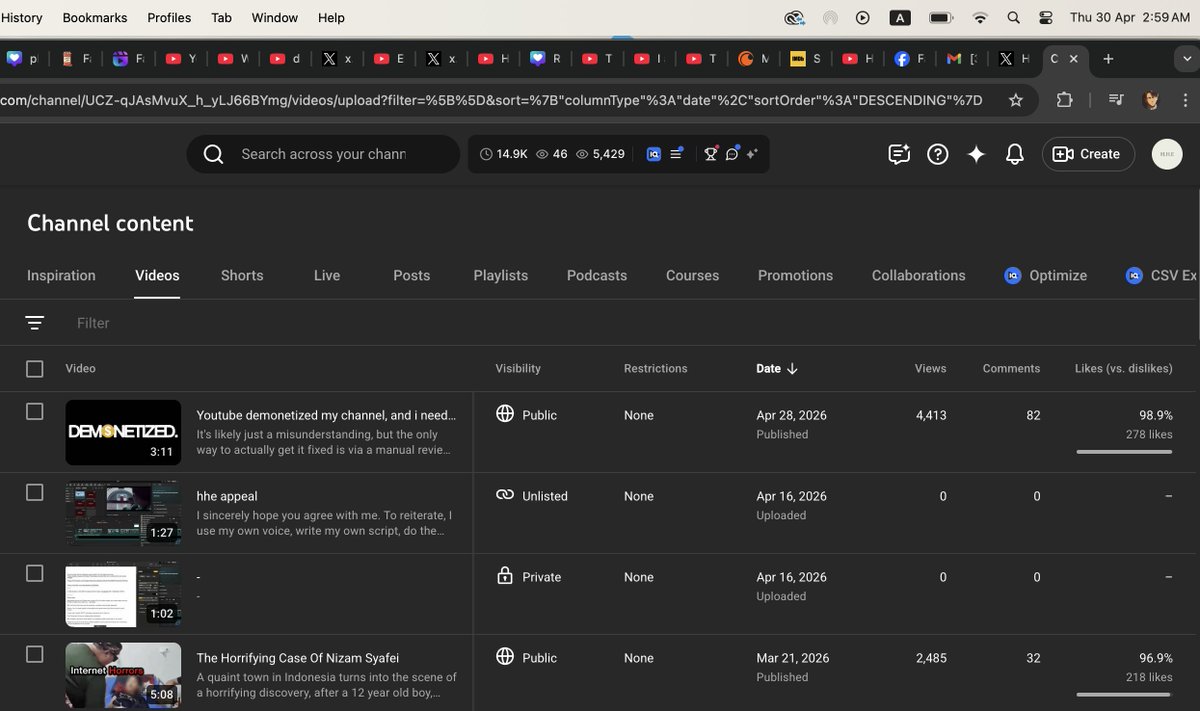1200x711 pixels.
Task: Expand the browser tab search chevron
Action: (1186, 59)
